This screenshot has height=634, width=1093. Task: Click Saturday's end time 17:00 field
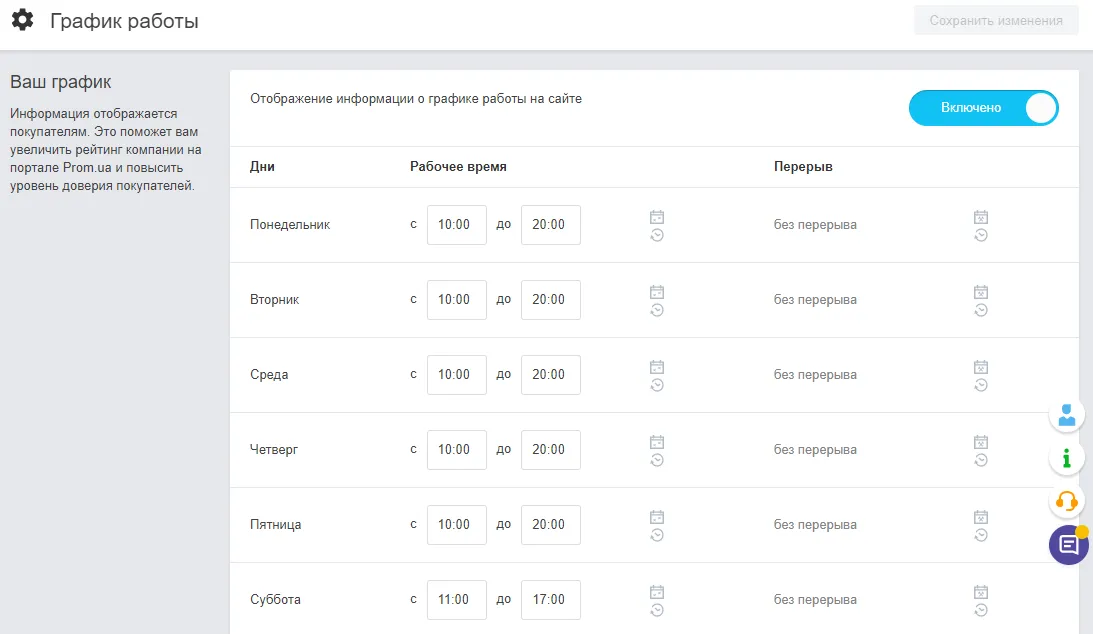pyautogui.click(x=551, y=600)
